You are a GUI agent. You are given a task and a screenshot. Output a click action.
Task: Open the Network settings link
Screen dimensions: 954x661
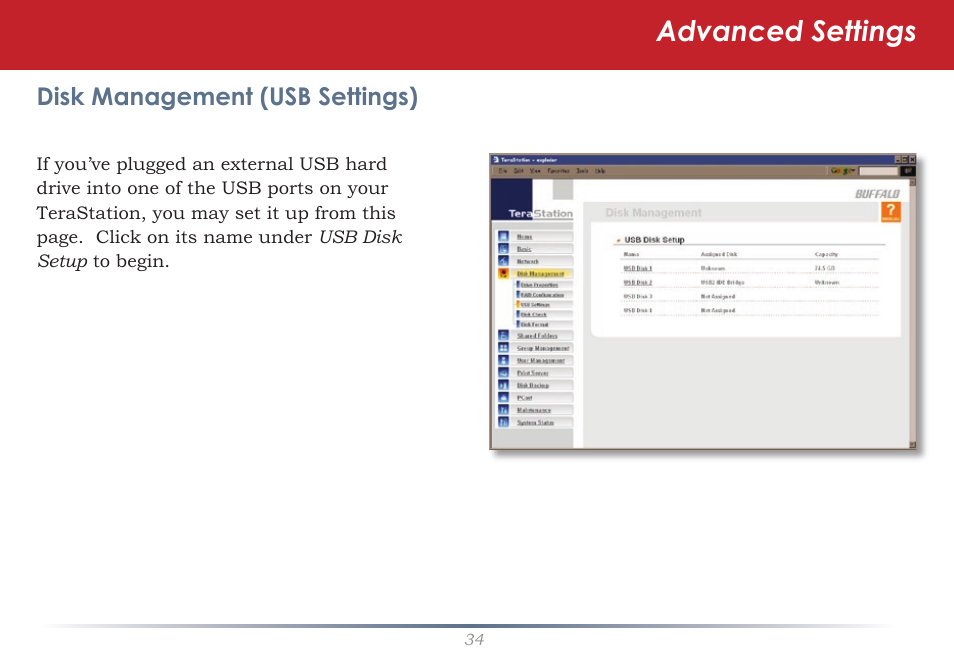527,261
